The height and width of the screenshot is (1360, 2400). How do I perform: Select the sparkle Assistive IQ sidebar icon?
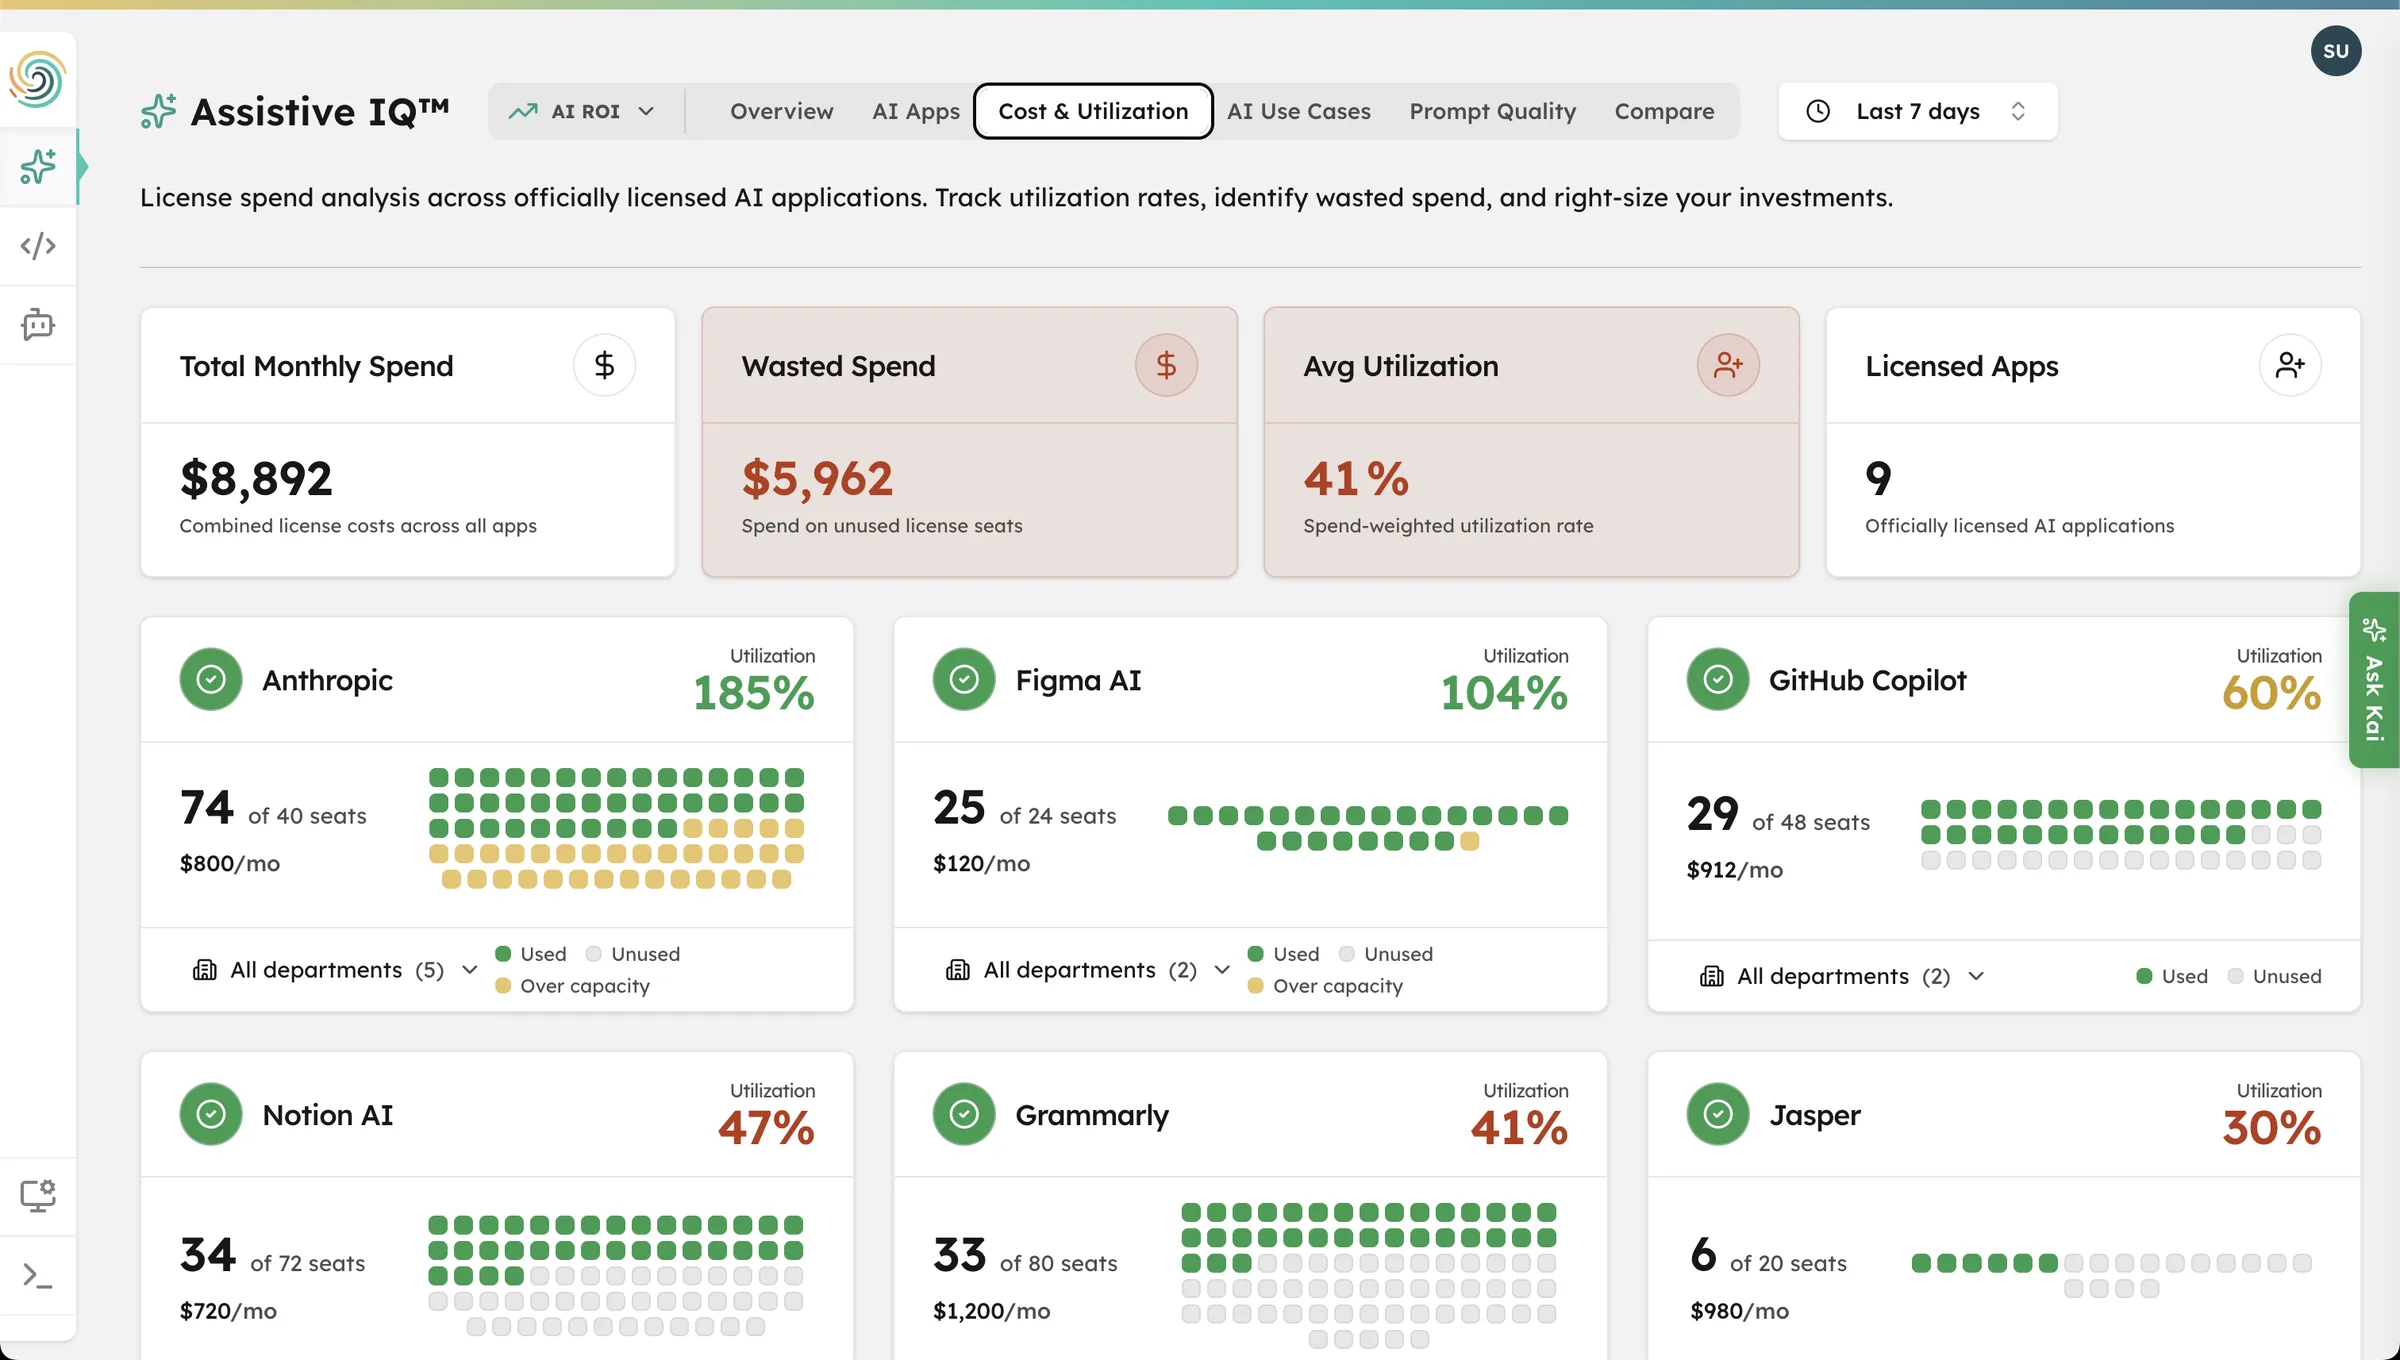(38, 167)
